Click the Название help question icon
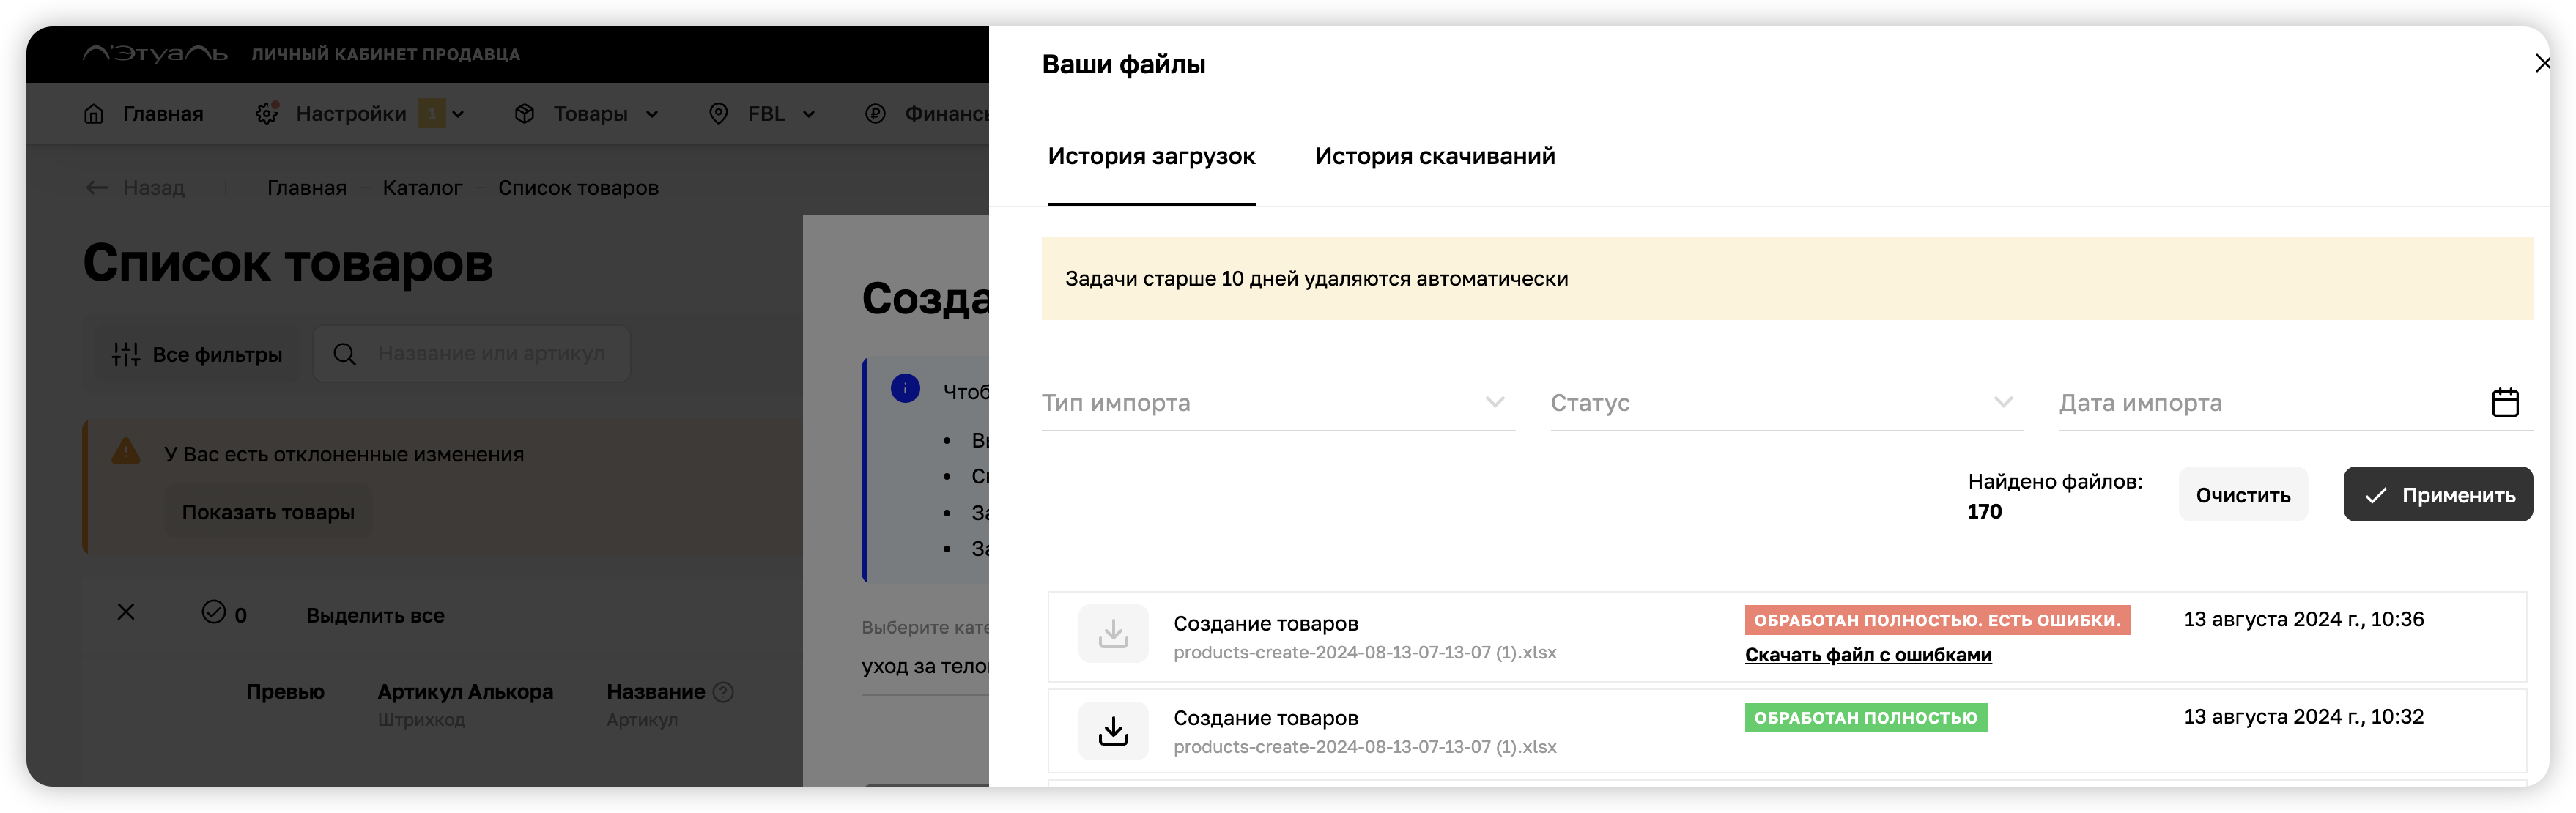Viewport: 2576px width, 813px height. click(x=723, y=692)
